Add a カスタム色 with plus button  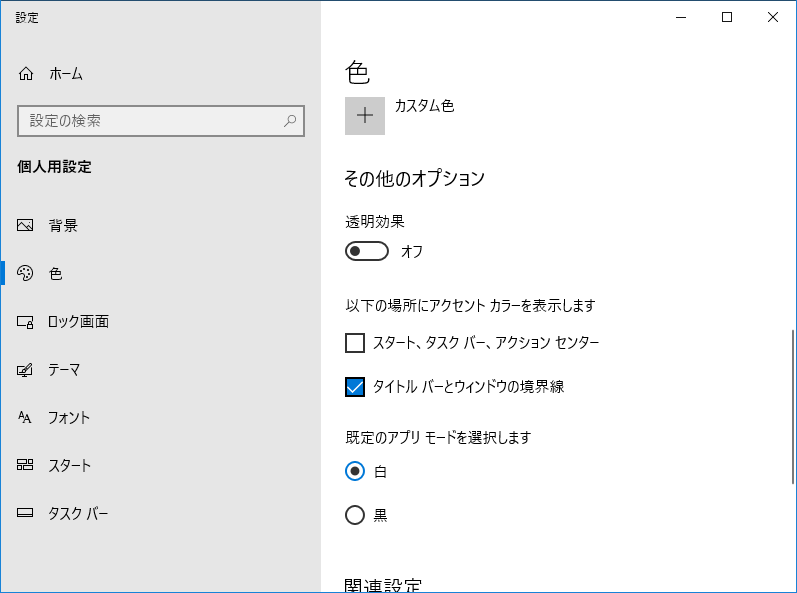(365, 116)
